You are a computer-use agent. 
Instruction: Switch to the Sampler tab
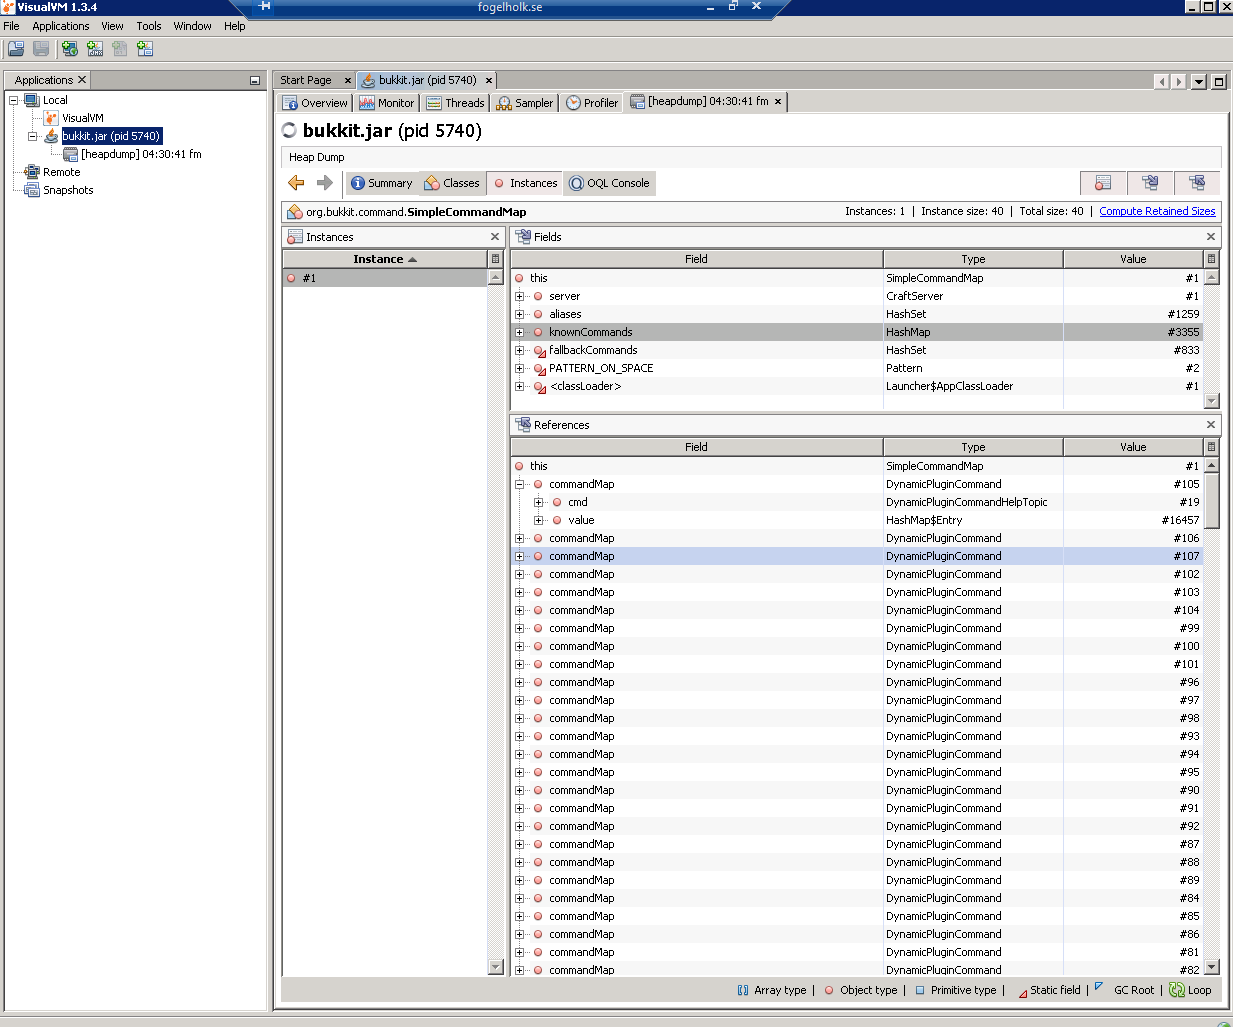click(x=525, y=102)
